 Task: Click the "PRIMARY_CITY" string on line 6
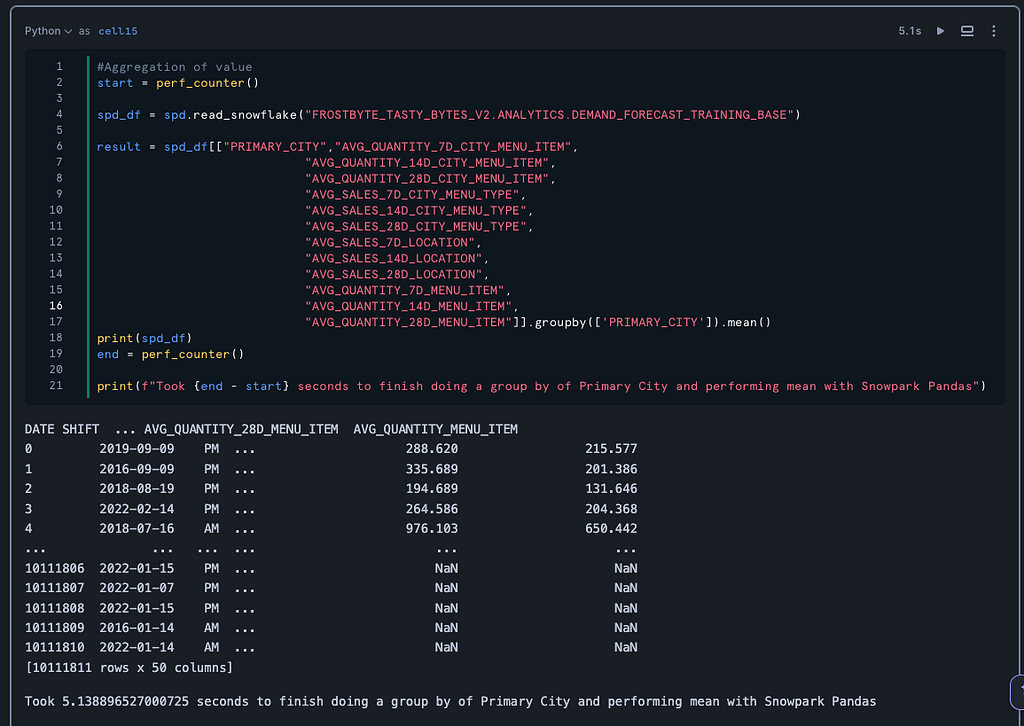[x=275, y=147]
